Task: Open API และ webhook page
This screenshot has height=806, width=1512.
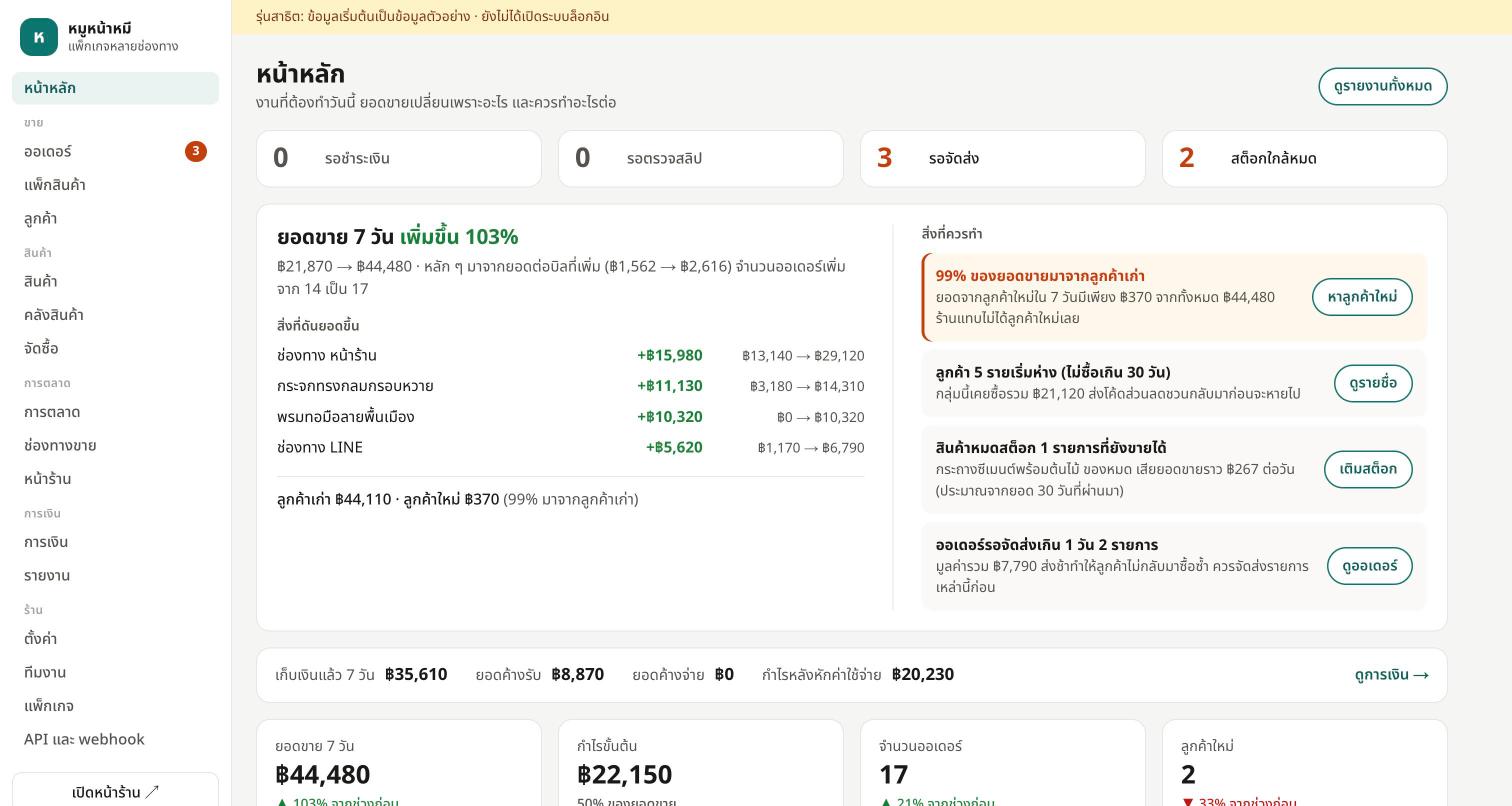Action: pos(115,739)
